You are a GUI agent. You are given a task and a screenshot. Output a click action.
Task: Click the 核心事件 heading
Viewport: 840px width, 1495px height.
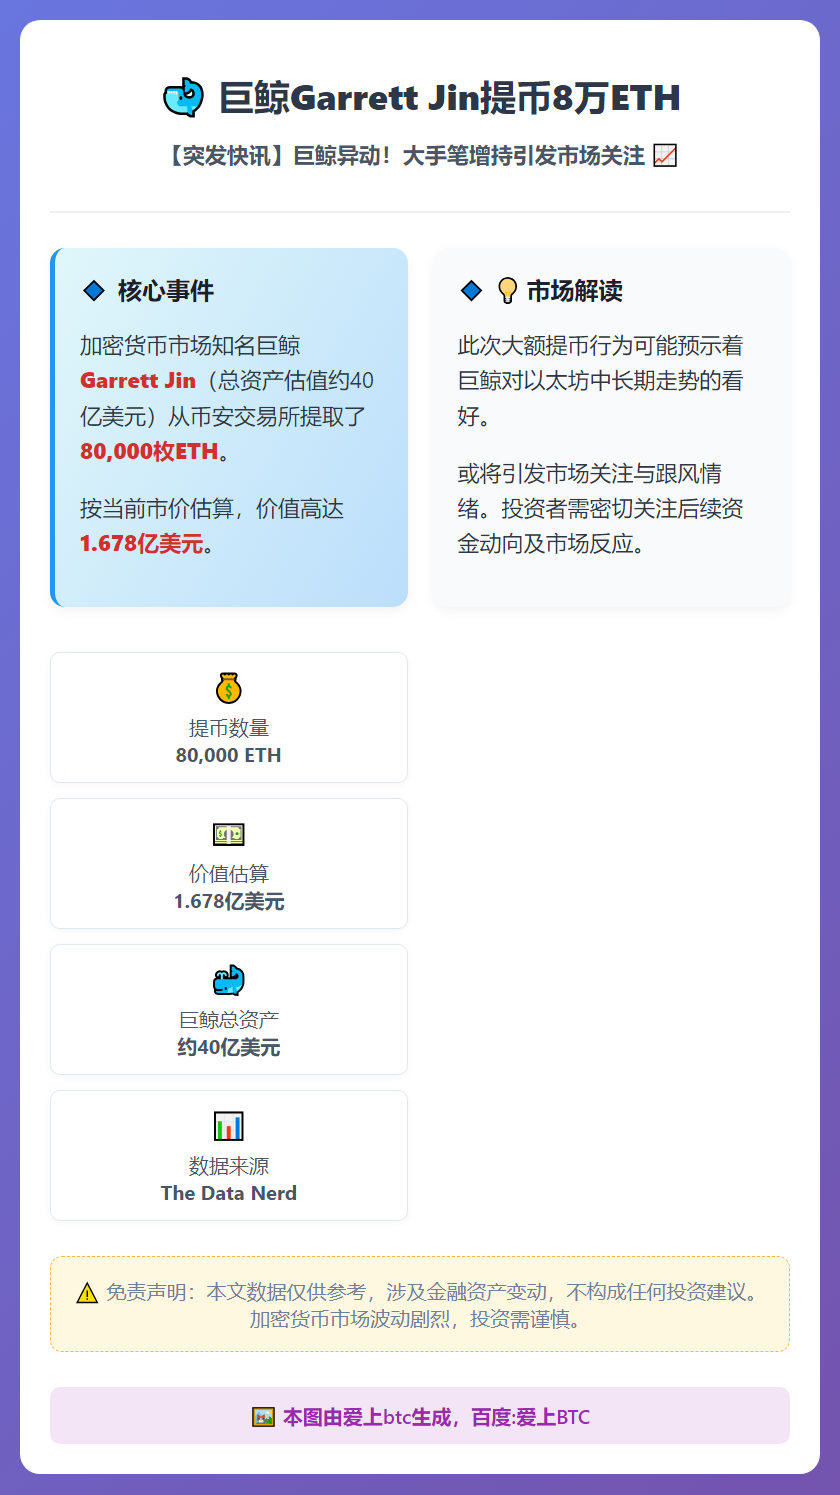pyautogui.click(x=166, y=291)
